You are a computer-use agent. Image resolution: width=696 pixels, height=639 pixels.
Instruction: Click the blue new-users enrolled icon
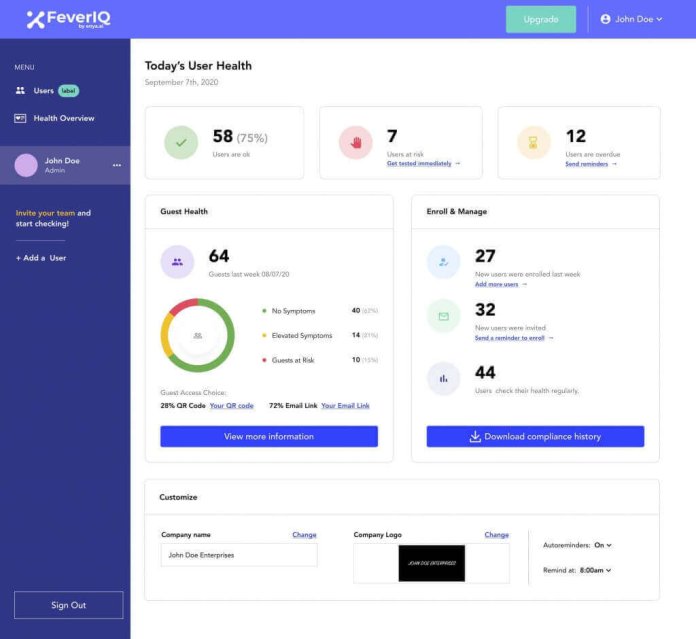coord(443,262)
